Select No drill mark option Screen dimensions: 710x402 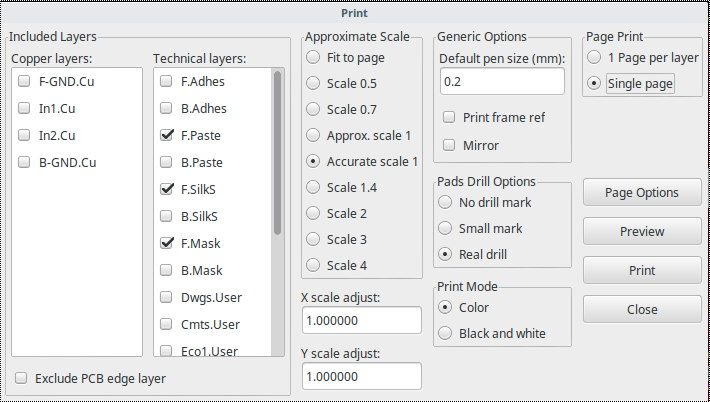point(445,202)
